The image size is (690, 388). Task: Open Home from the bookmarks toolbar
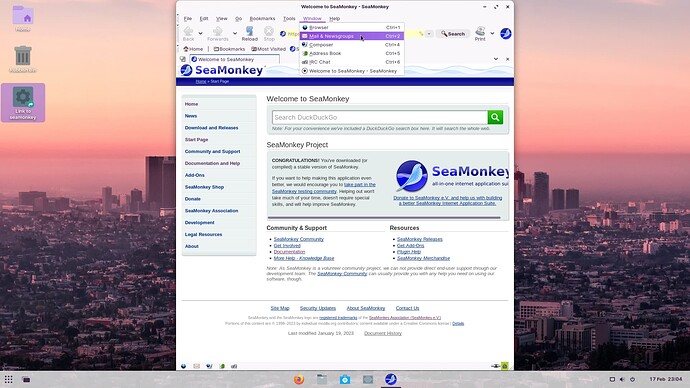(193, 49)
